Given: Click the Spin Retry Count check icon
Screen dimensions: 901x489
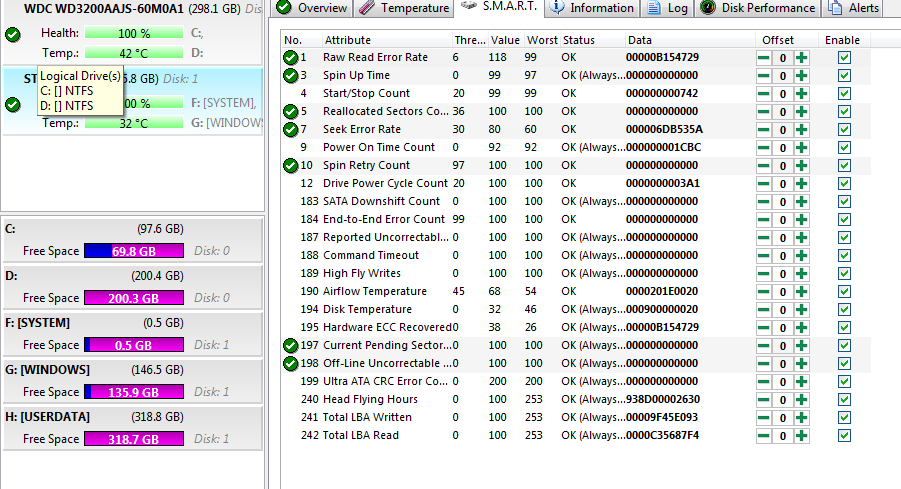Looking at the screenshot, I should 290,165.
